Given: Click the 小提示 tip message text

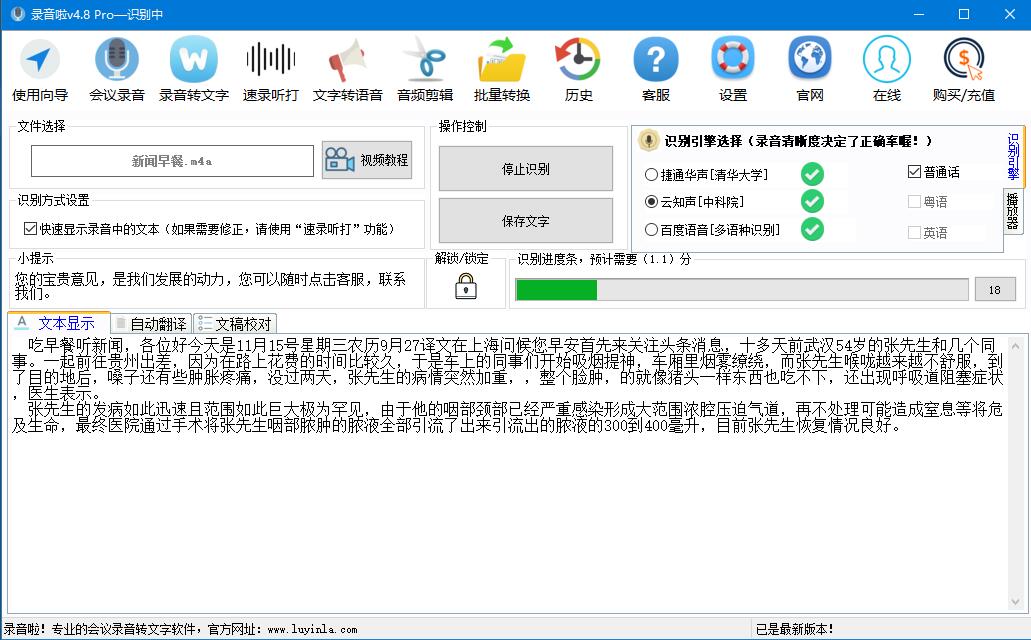Looking at the screenshot, I should coord(210,286).
